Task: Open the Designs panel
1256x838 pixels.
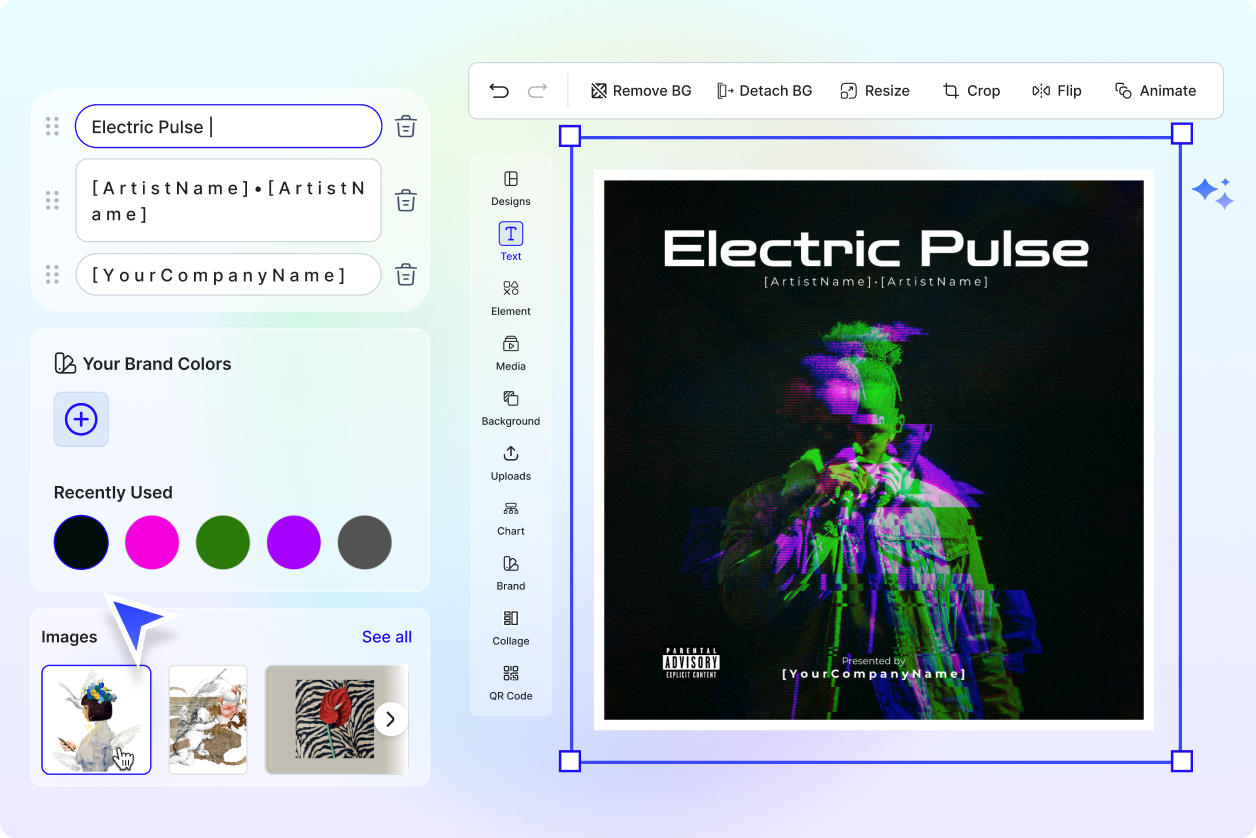Action: click(x=511, y=188)
